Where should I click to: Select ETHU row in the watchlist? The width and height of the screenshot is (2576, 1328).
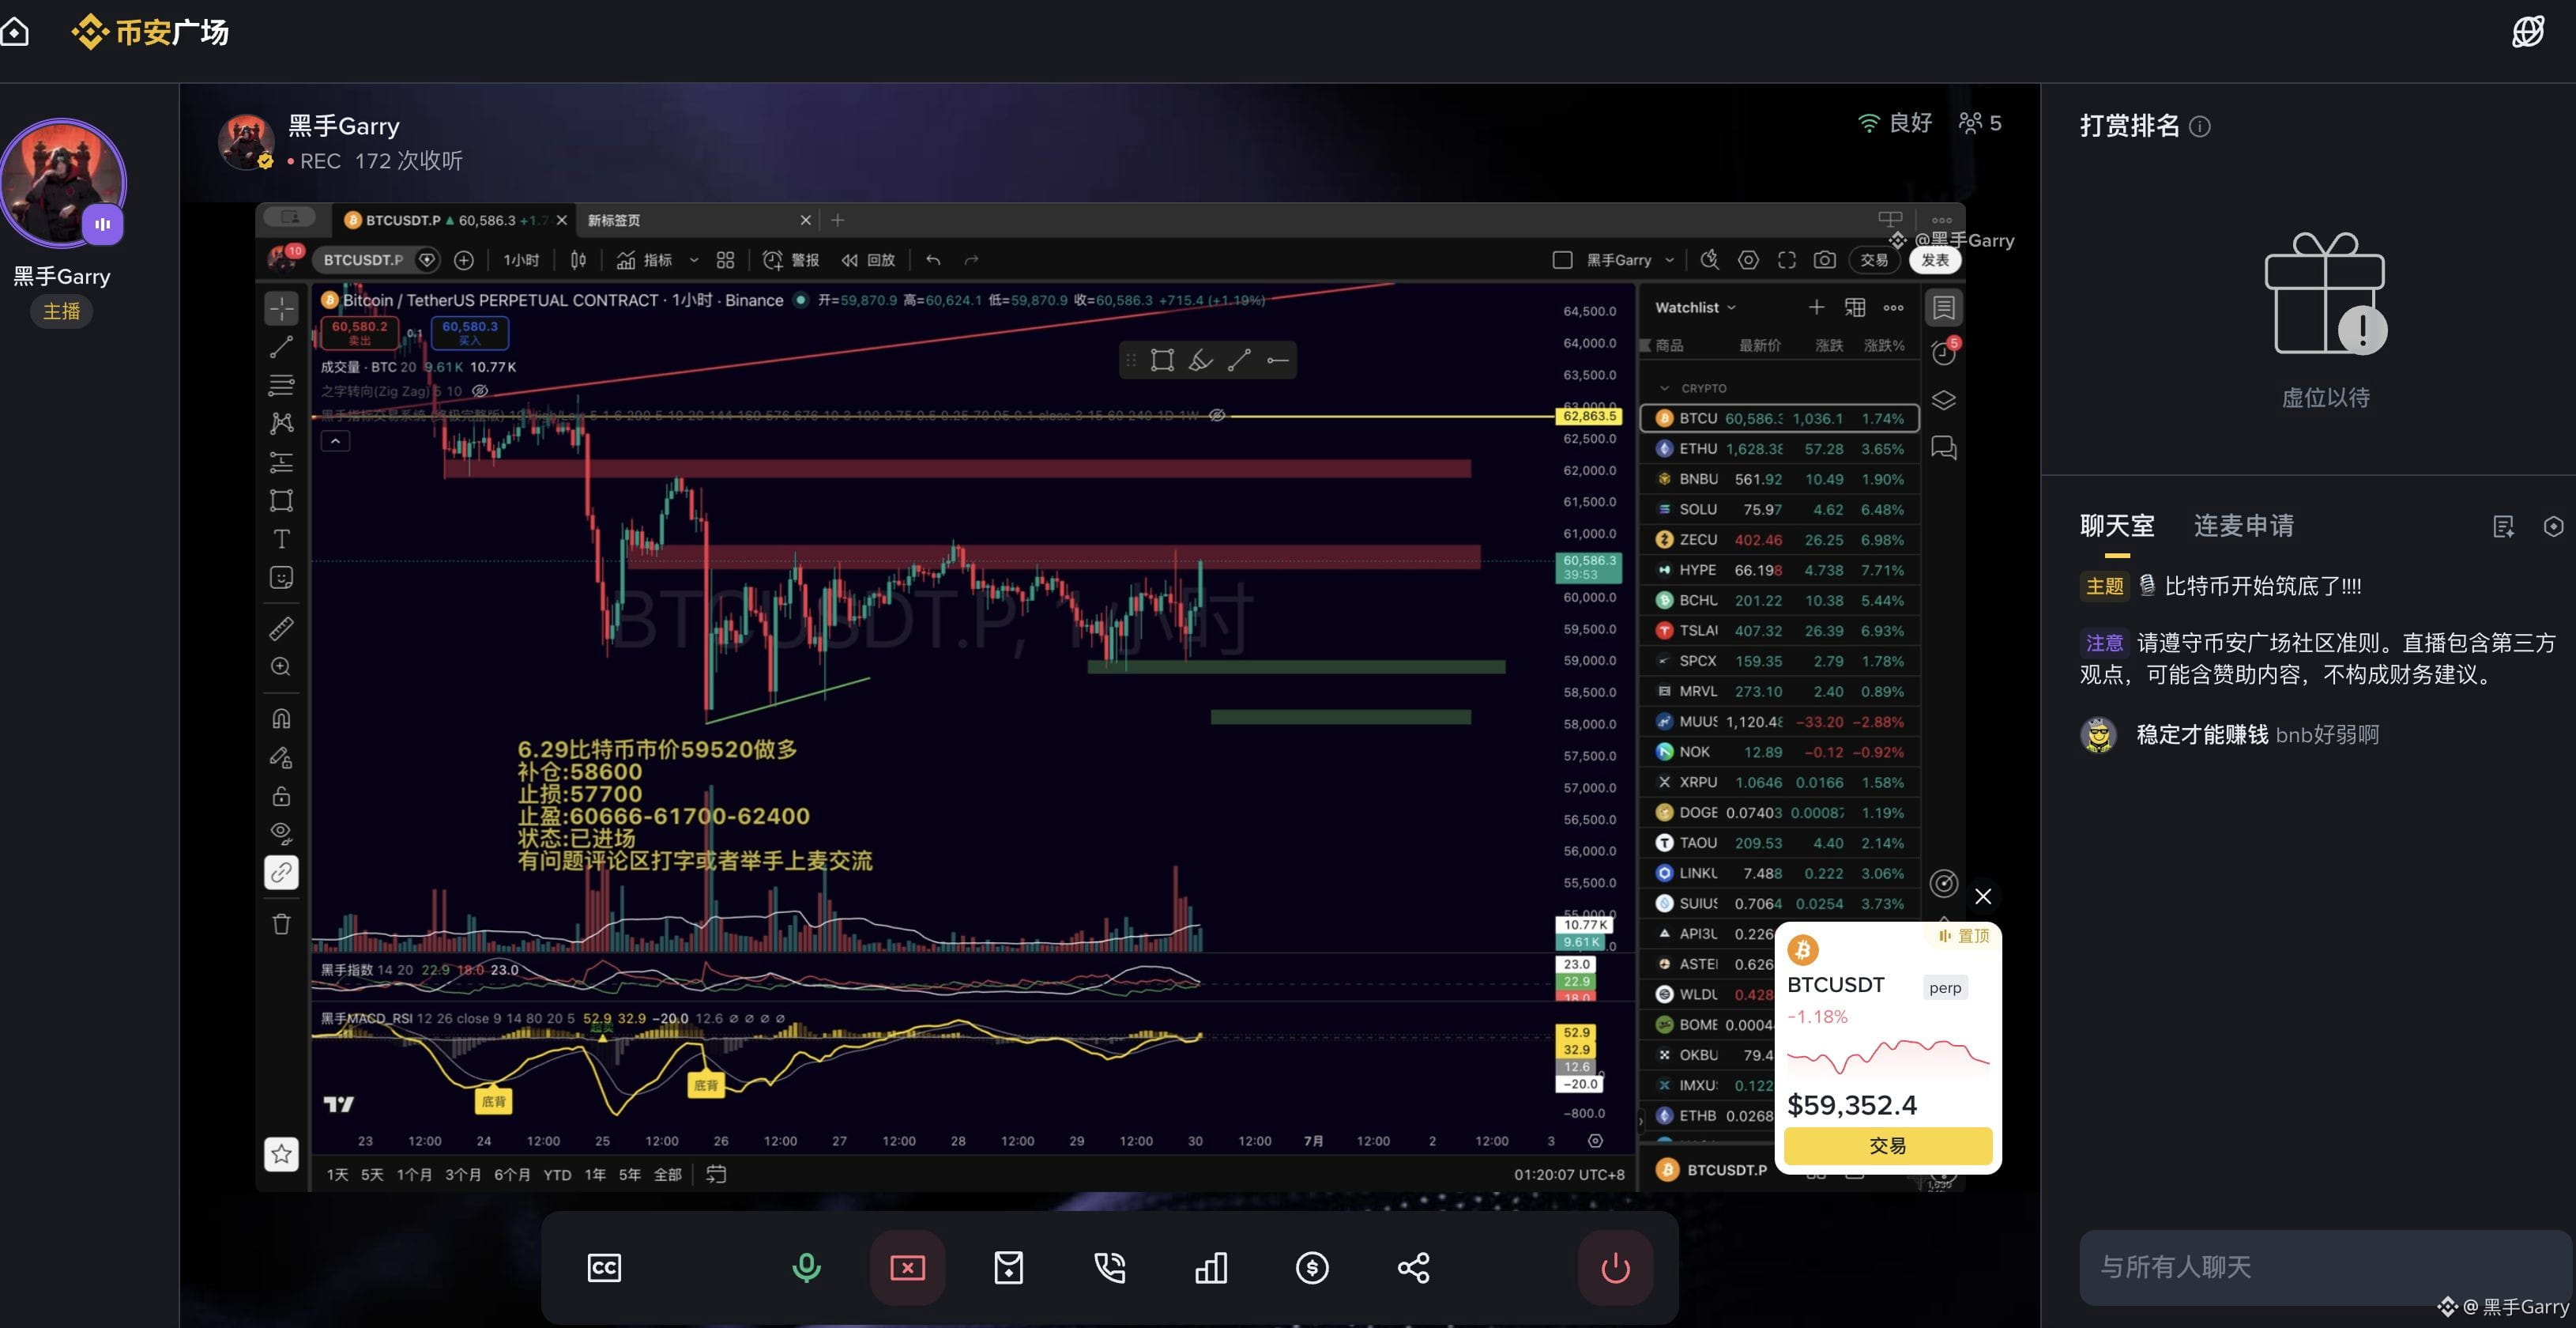1779,449
